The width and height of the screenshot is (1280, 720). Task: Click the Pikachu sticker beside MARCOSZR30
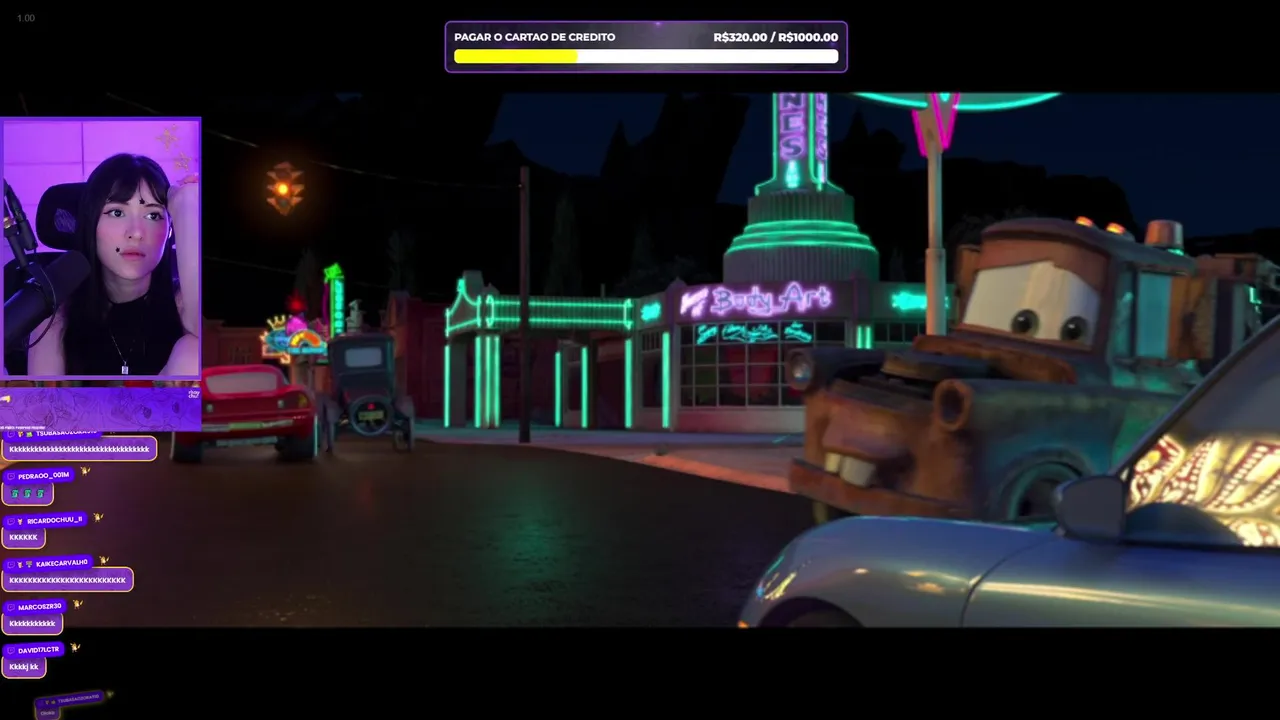coord(77,603)
